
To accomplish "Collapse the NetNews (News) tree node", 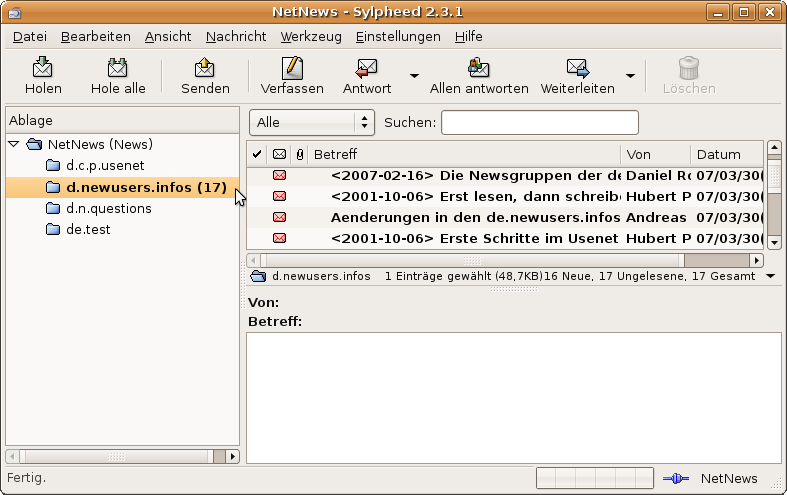I will point(14,144).
